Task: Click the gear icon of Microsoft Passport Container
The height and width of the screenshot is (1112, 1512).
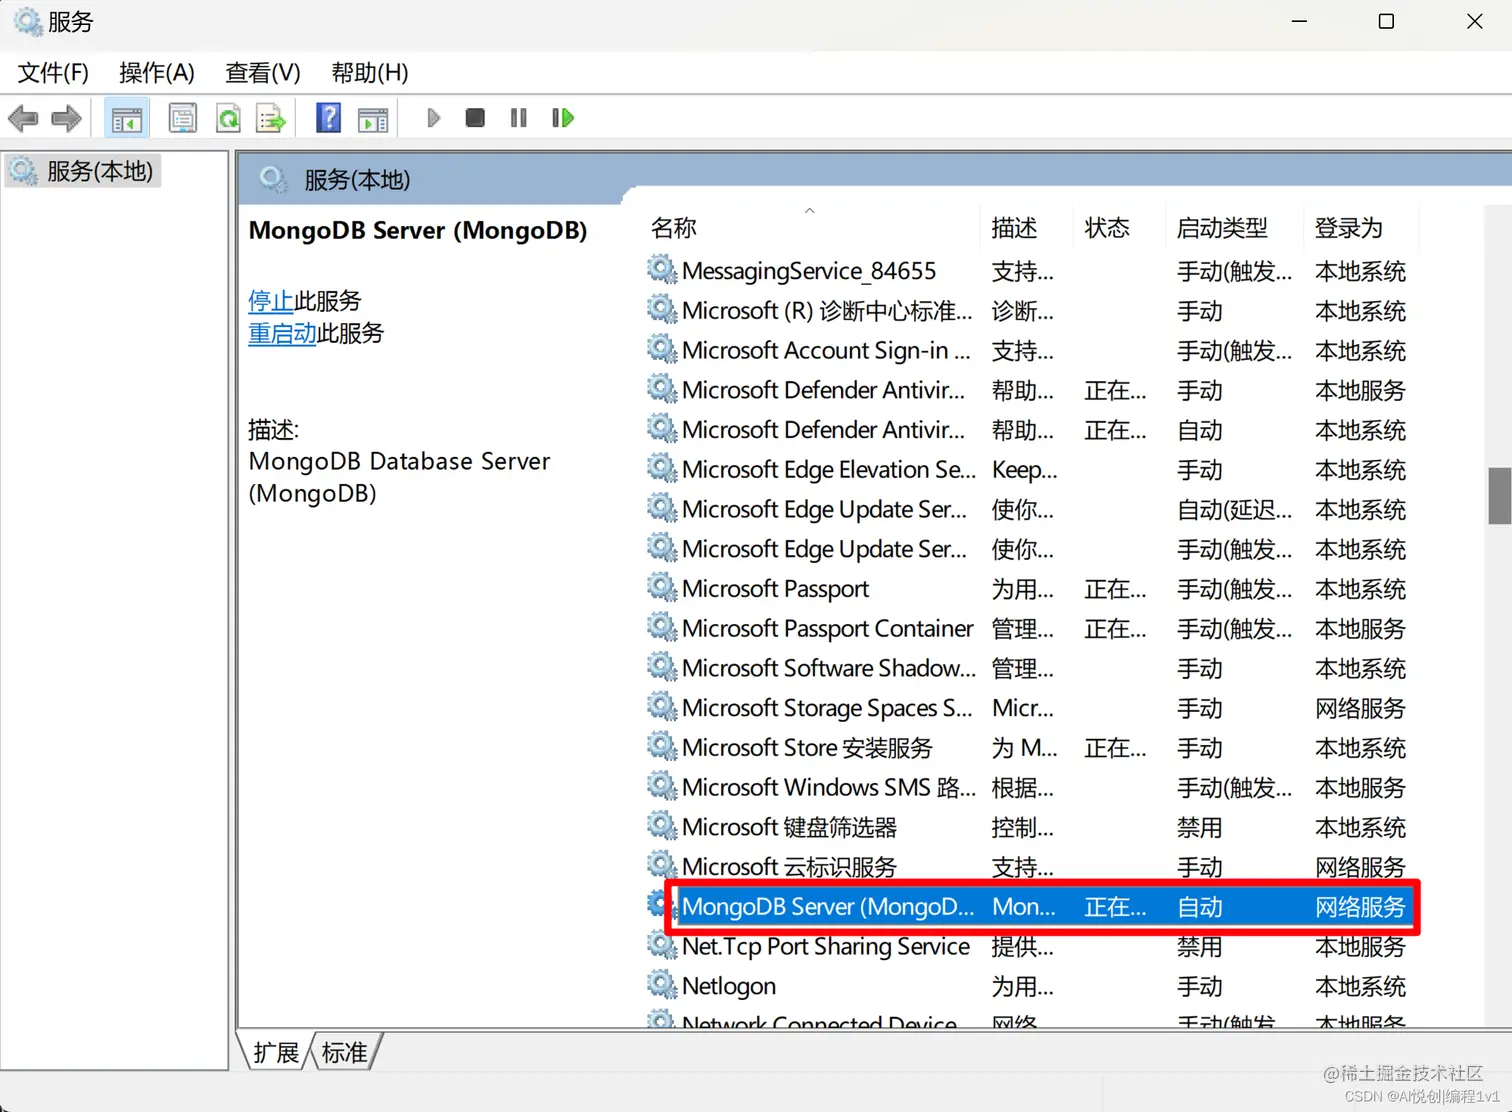Action: [662, 627]
